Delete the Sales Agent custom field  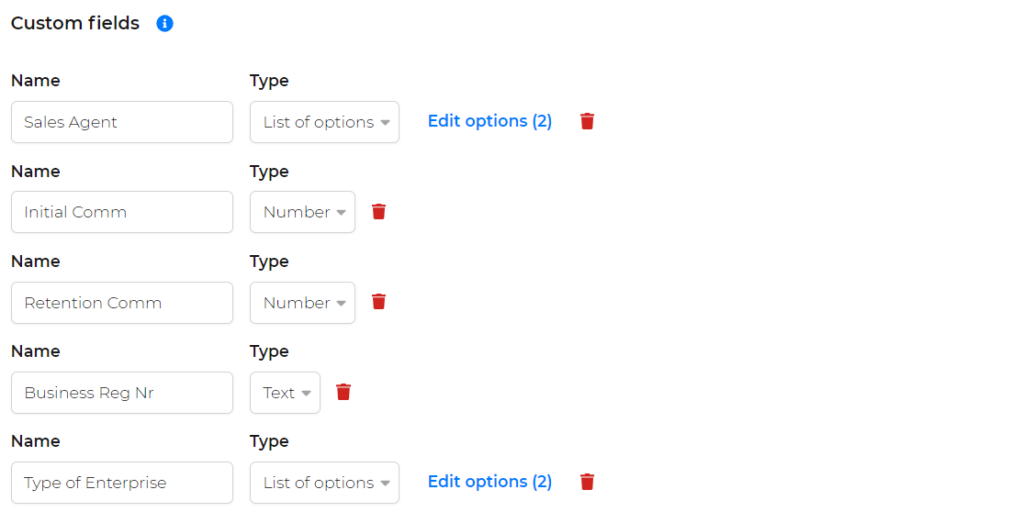pyautogui.click(x=587, y=121)
